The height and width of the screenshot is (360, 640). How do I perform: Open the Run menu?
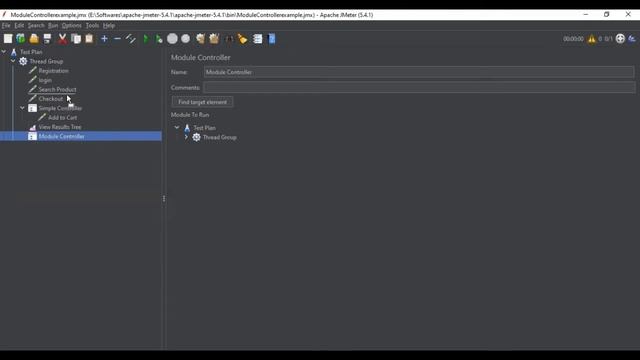[53, 25]
